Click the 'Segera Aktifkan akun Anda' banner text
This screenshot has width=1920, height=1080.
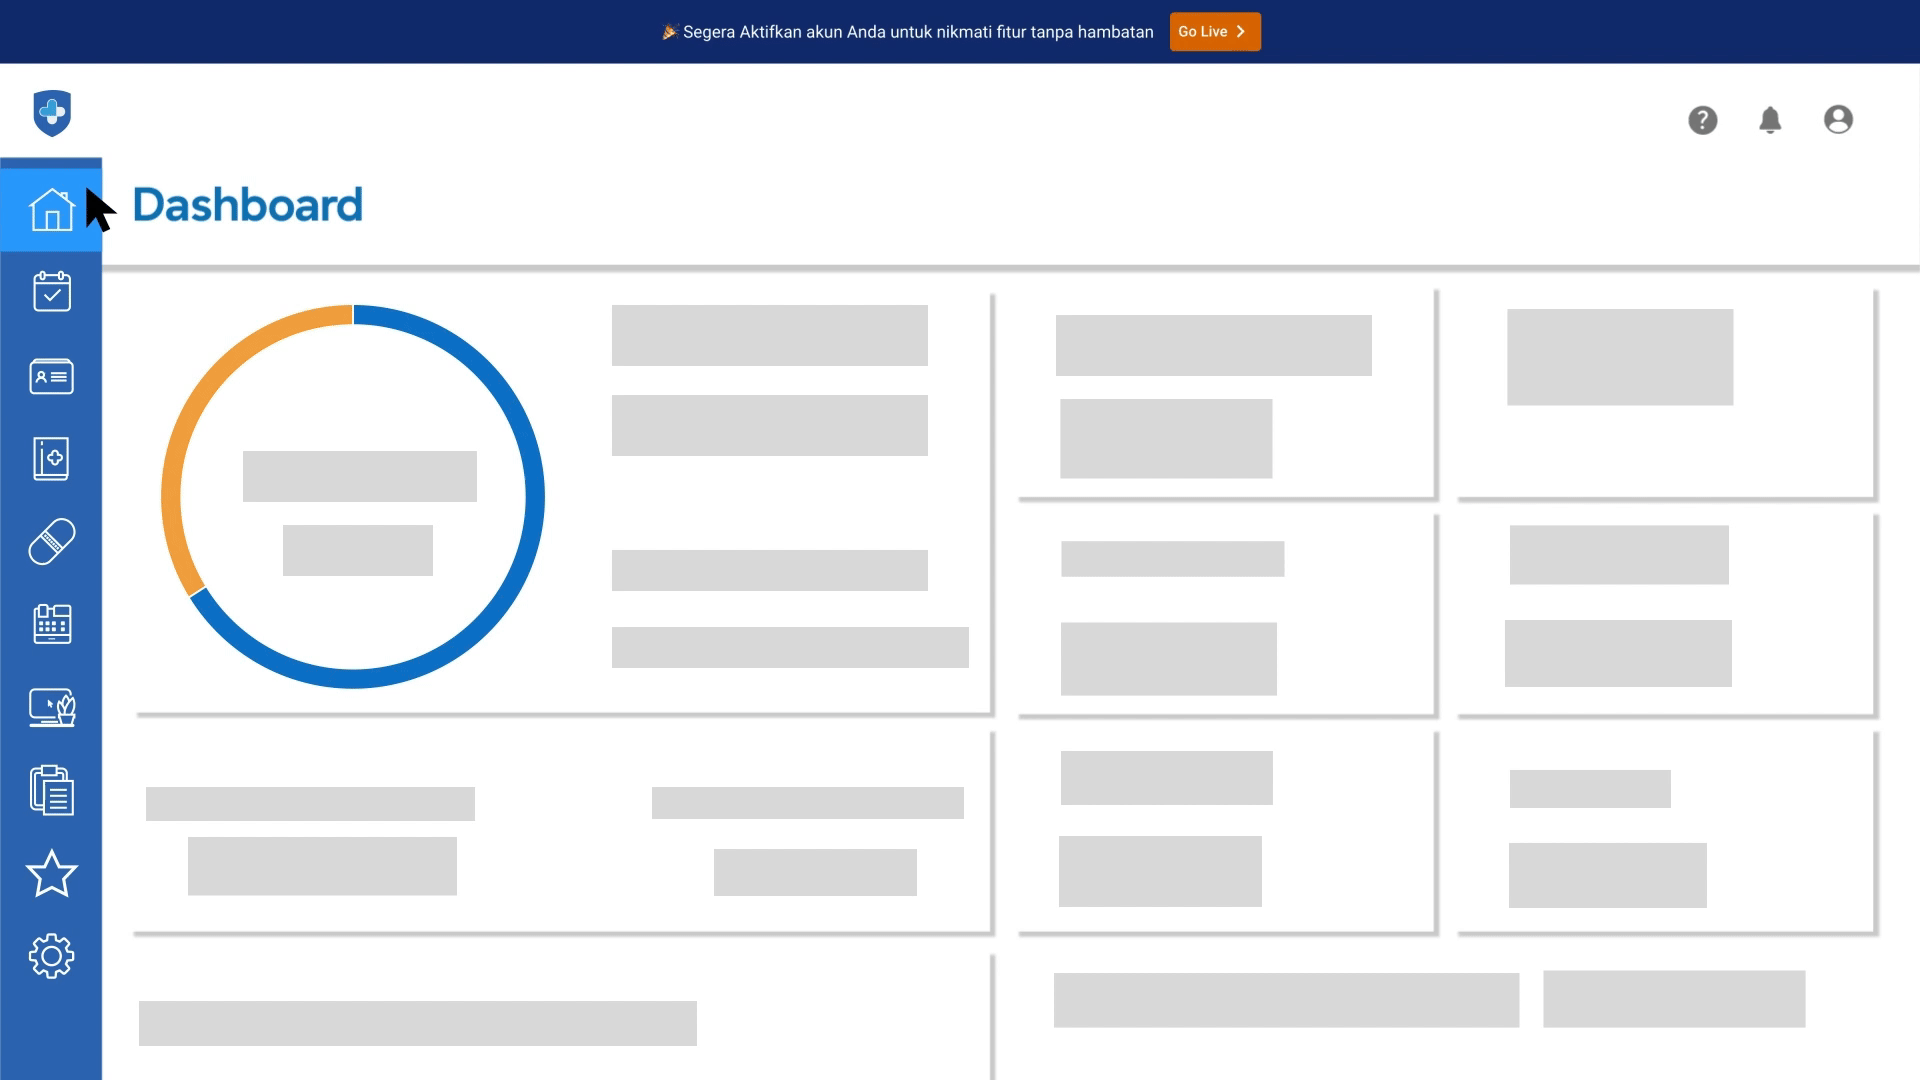(917, 32)
